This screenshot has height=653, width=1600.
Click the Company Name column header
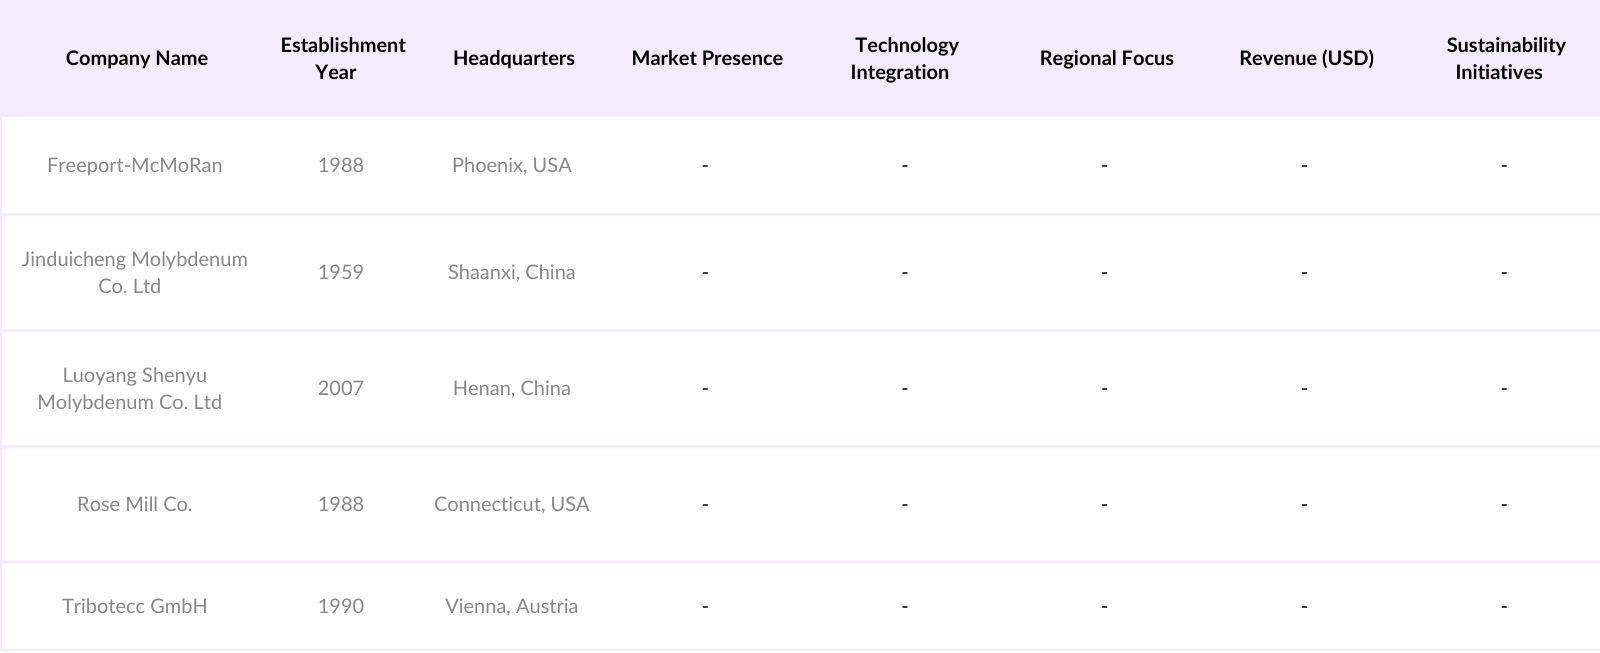[137, 58]
